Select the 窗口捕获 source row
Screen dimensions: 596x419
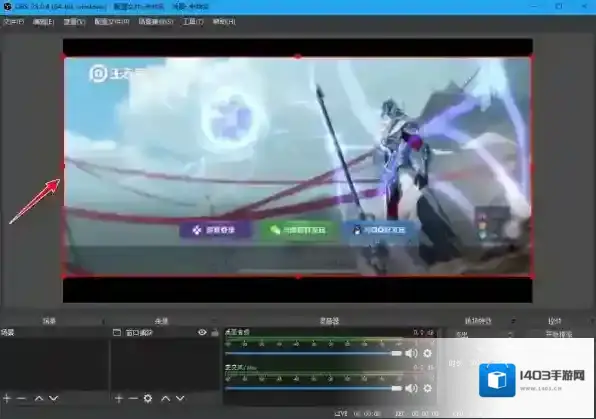click(x=165, y=333)
